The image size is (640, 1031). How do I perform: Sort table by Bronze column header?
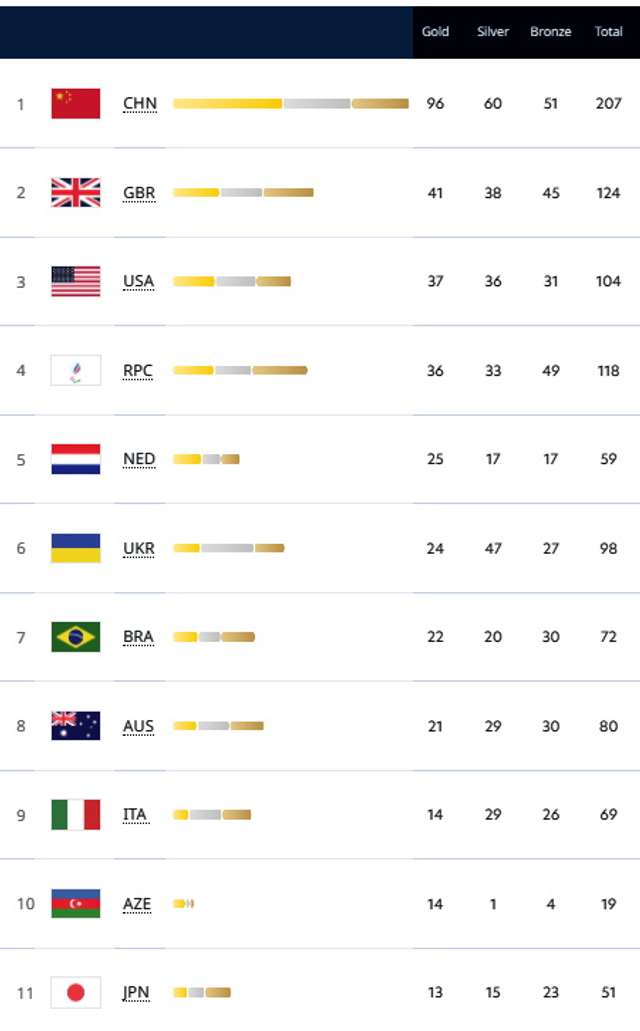pyautogui.click(x=551, y=31)
